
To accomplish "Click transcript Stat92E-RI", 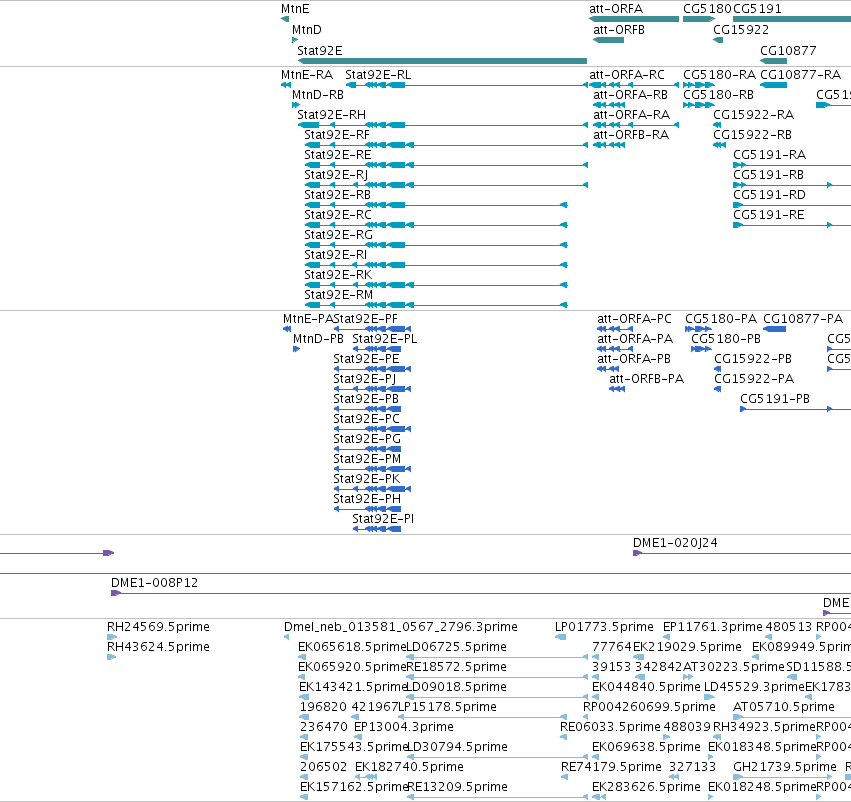I will [436, 265].
